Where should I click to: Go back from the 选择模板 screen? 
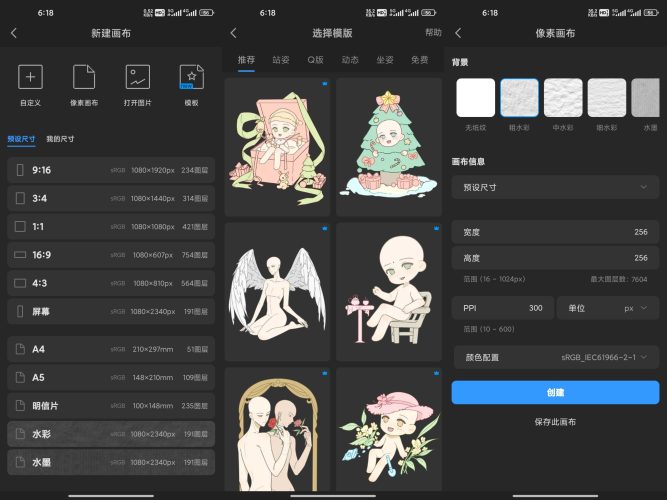click(x=234, y=33)
